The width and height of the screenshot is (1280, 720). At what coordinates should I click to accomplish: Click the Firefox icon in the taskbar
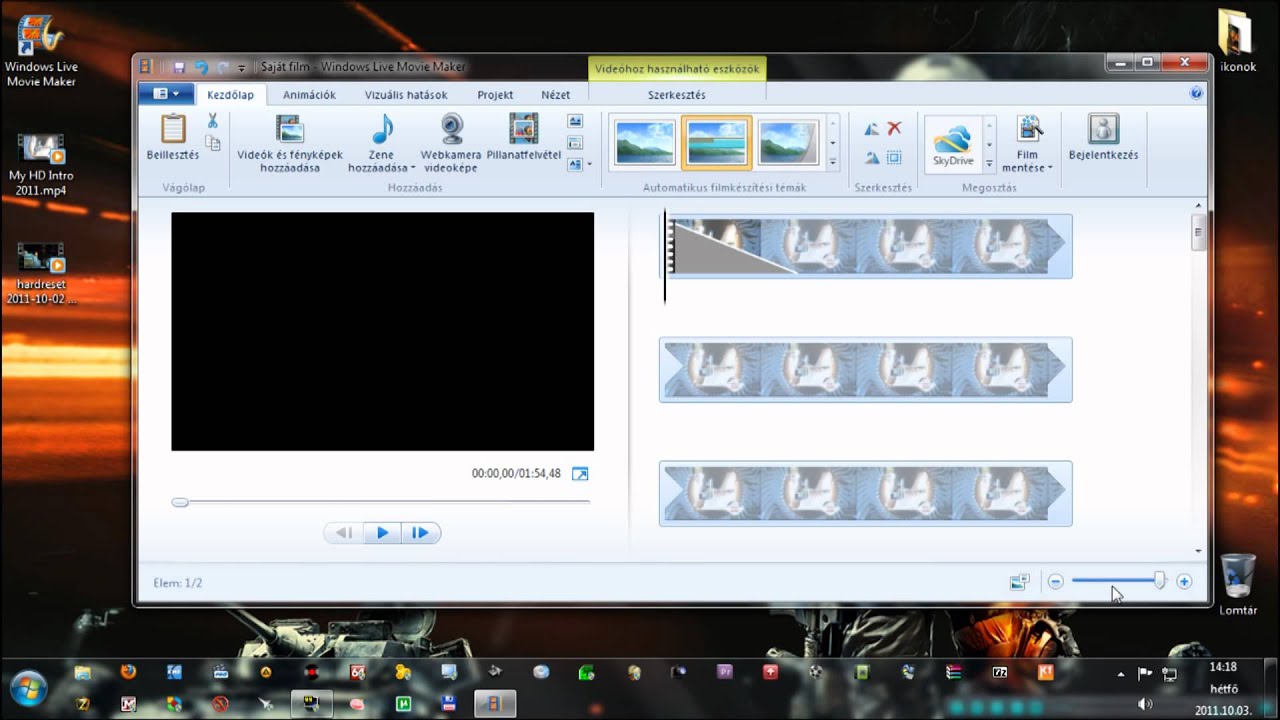(x=128, y=672)
